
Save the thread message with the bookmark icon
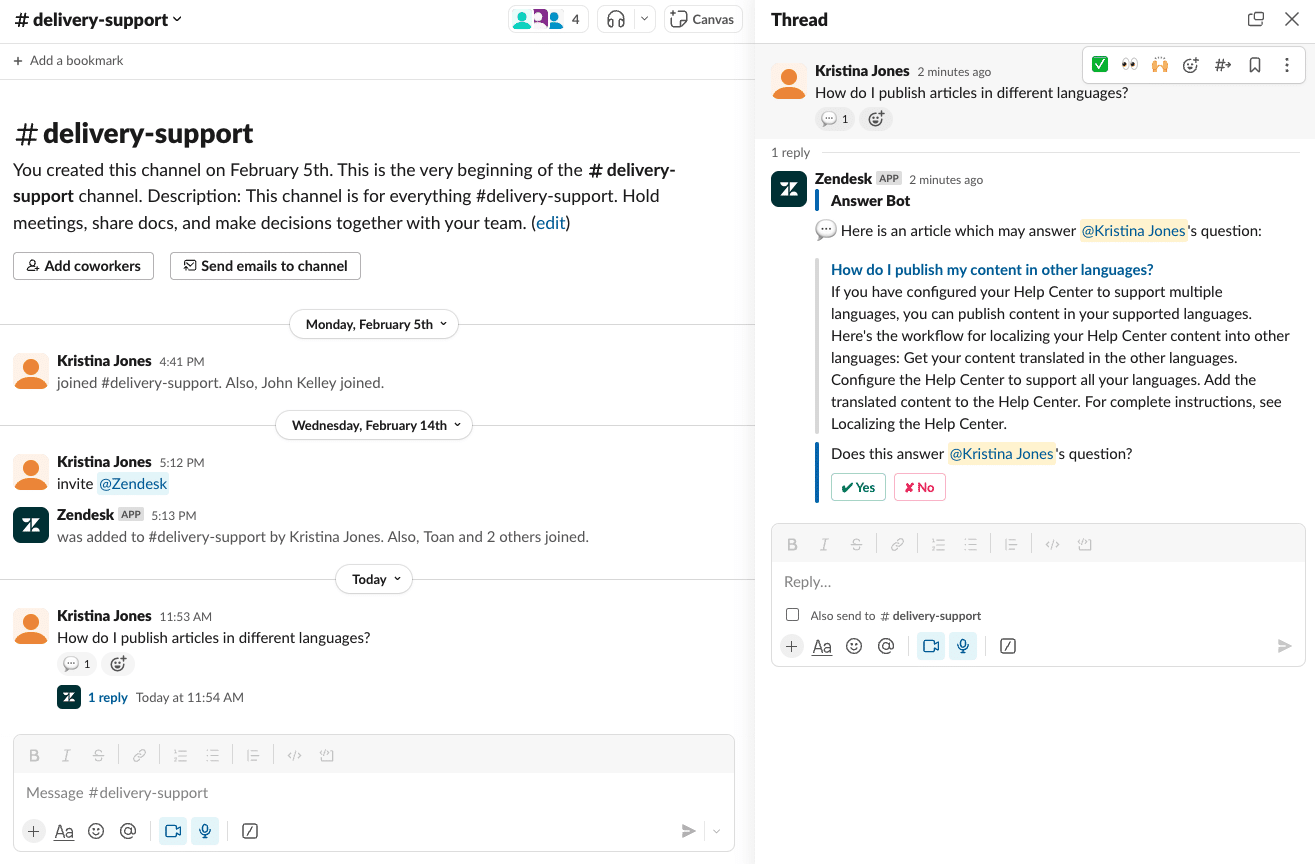point(1255,63)
